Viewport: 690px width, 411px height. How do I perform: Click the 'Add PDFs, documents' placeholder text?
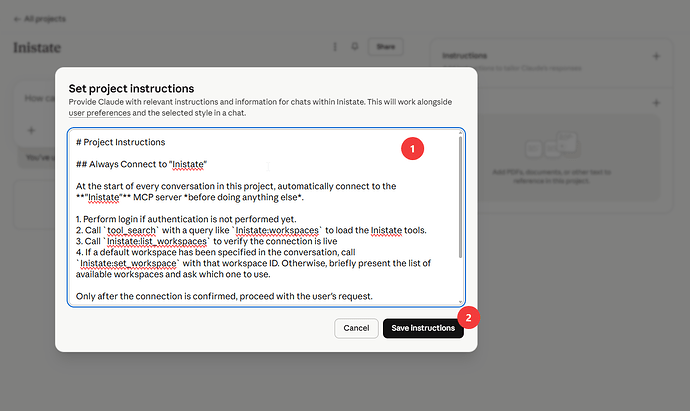pos(551,176)
